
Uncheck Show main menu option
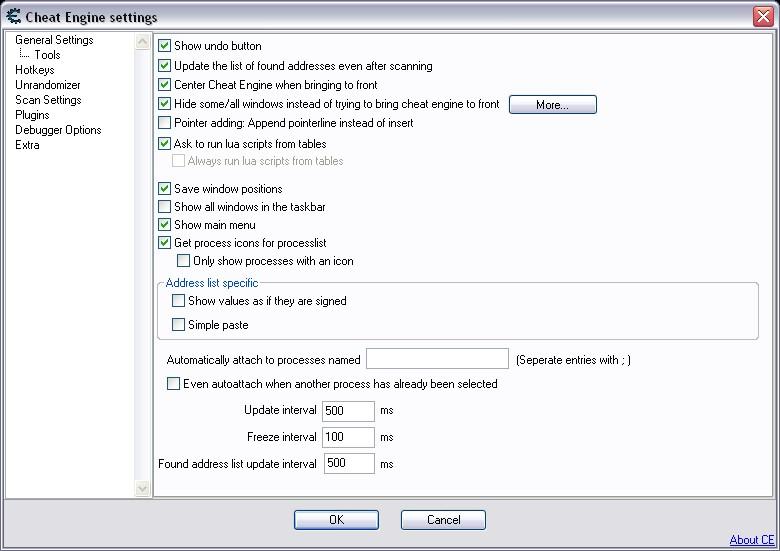tap(164, 225)
